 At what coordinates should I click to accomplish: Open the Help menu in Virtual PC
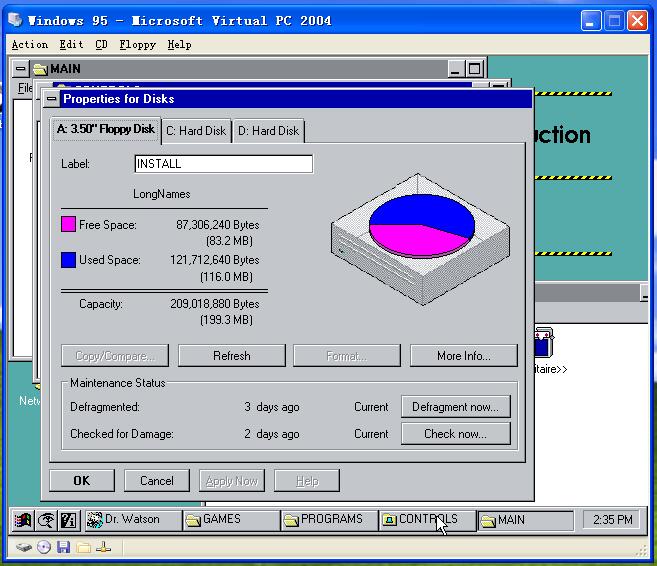pos(179,44)
